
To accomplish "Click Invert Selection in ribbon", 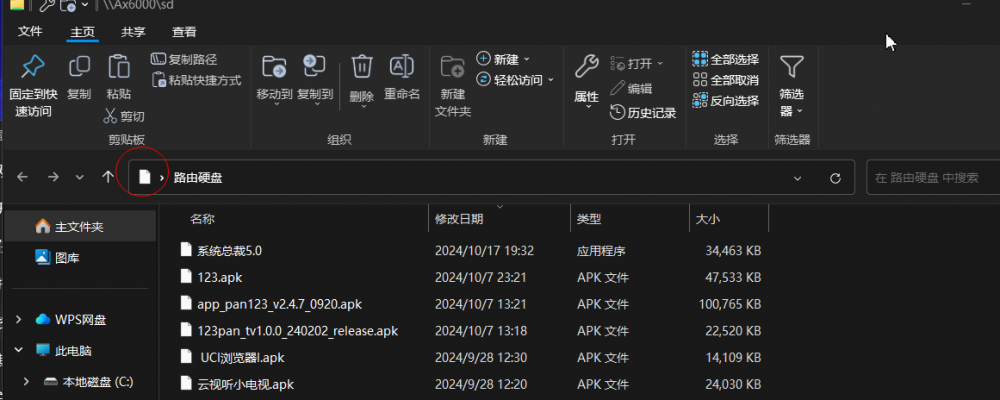I will pos(726,100).
